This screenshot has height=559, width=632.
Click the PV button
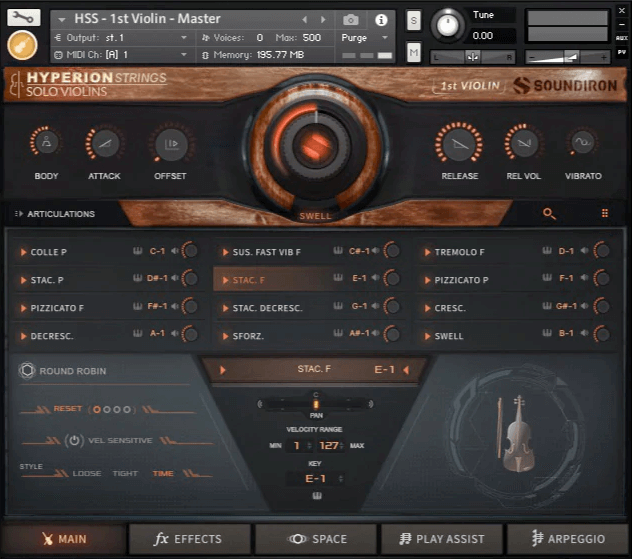621,52
